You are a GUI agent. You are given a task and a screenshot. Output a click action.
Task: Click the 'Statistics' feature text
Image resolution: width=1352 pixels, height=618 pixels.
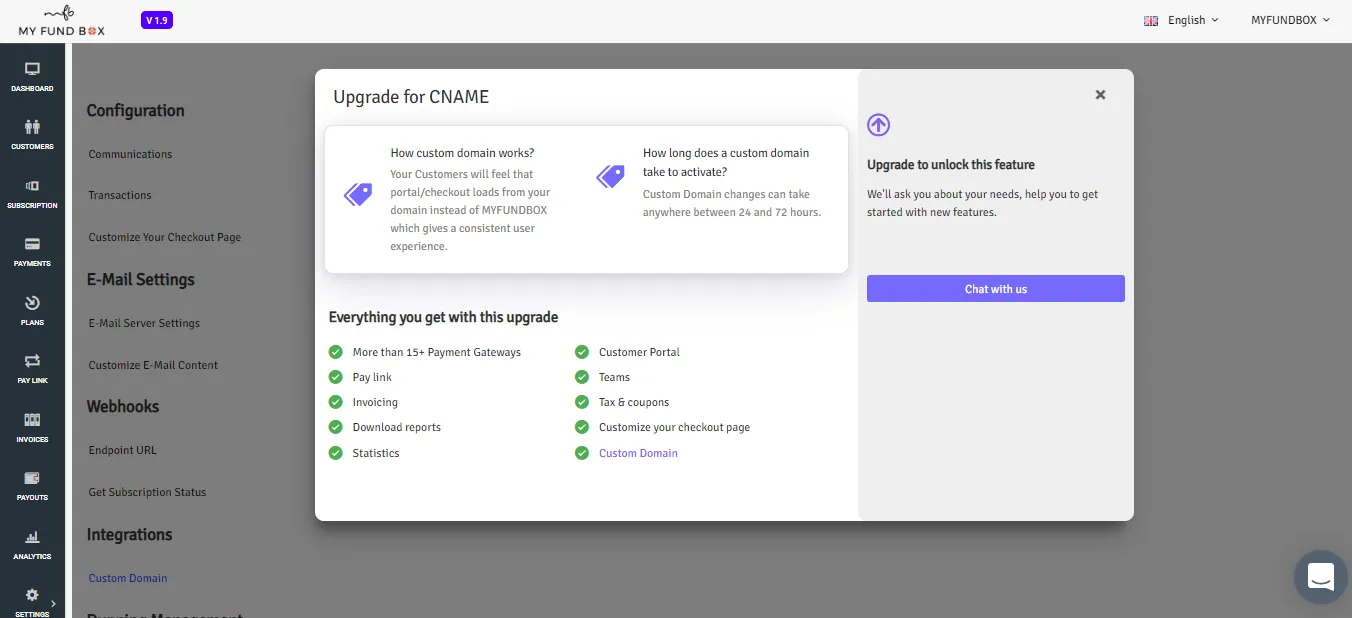click(x=376, y=453)
